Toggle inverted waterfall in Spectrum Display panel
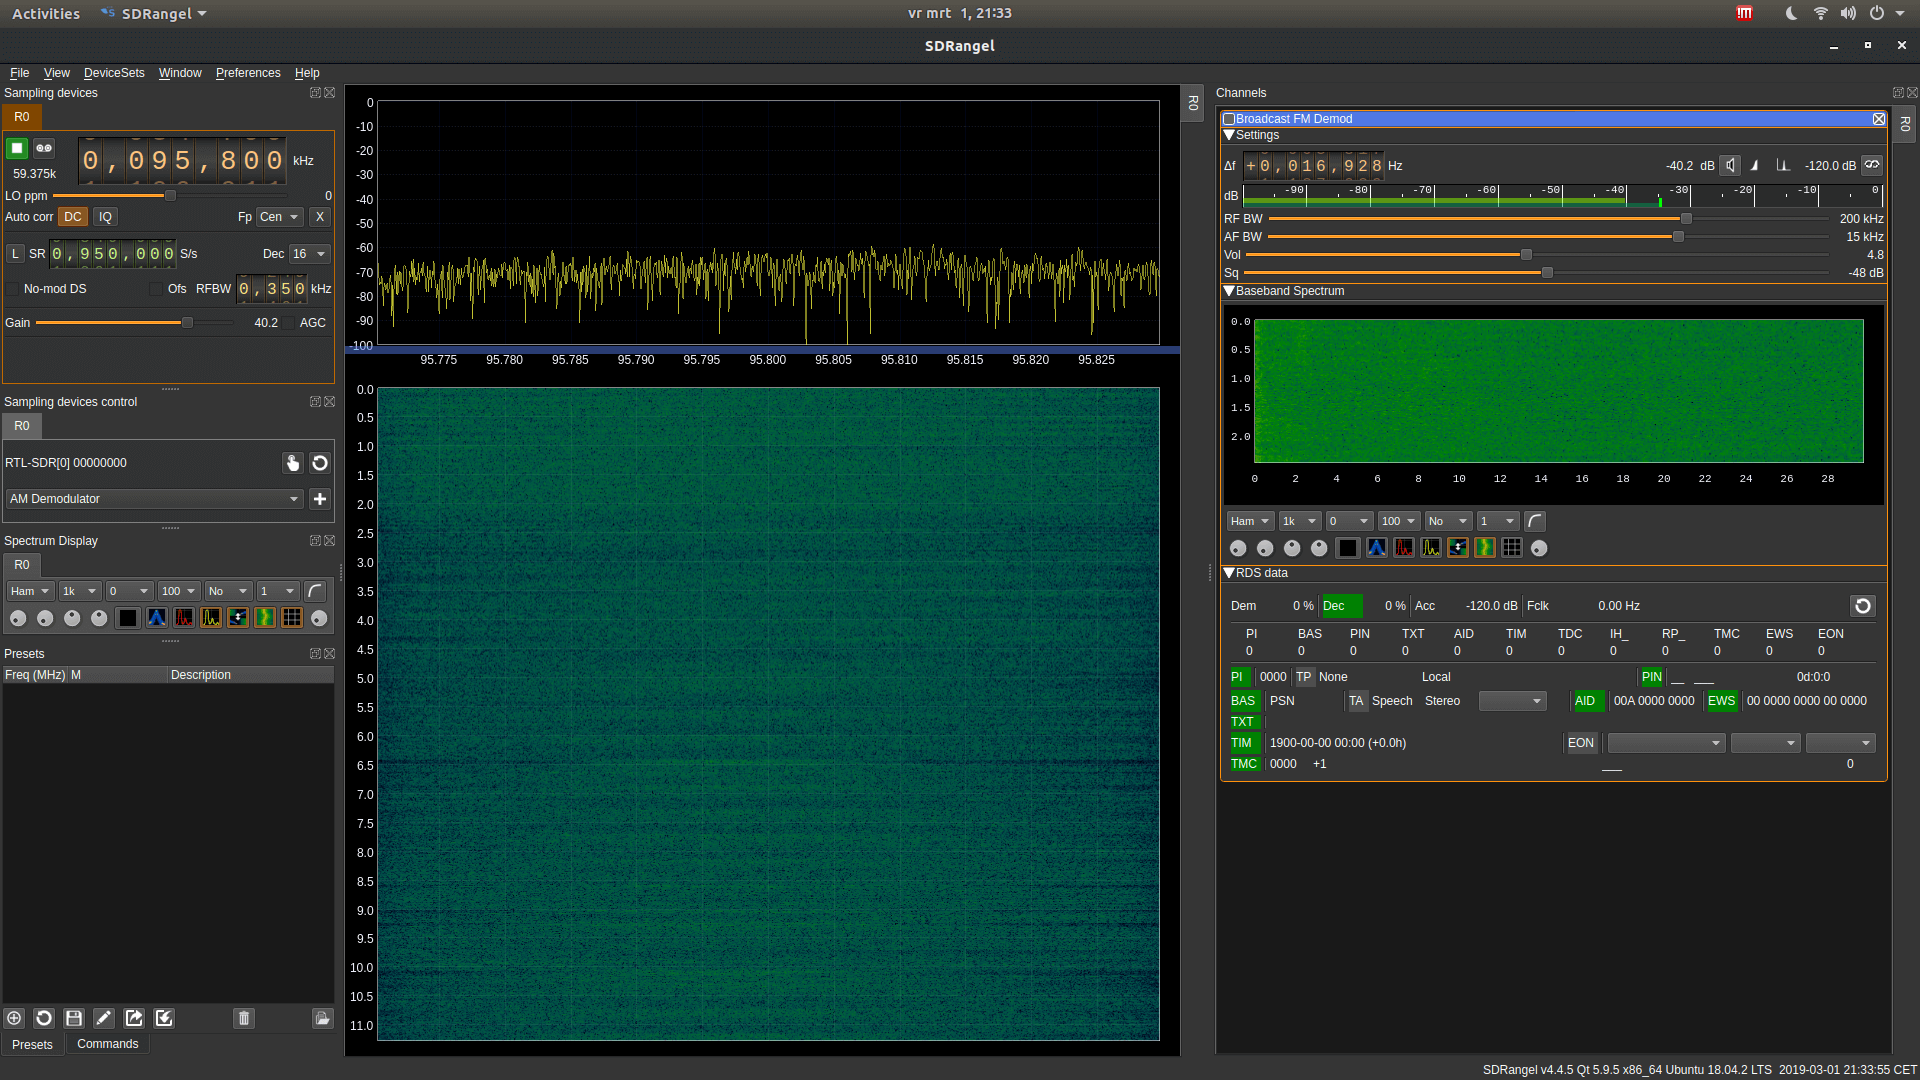Screen dimensions: 1920x1080 [238, 618]
